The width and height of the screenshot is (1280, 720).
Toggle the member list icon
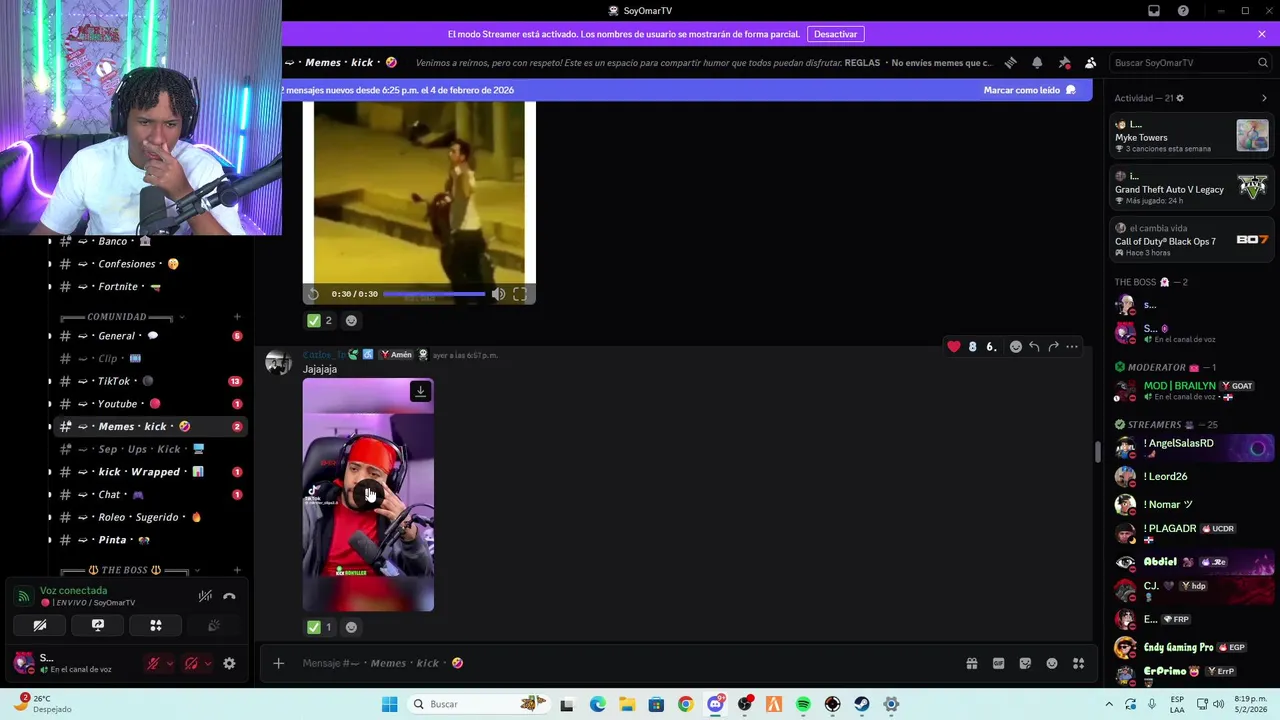(1090, 62)
